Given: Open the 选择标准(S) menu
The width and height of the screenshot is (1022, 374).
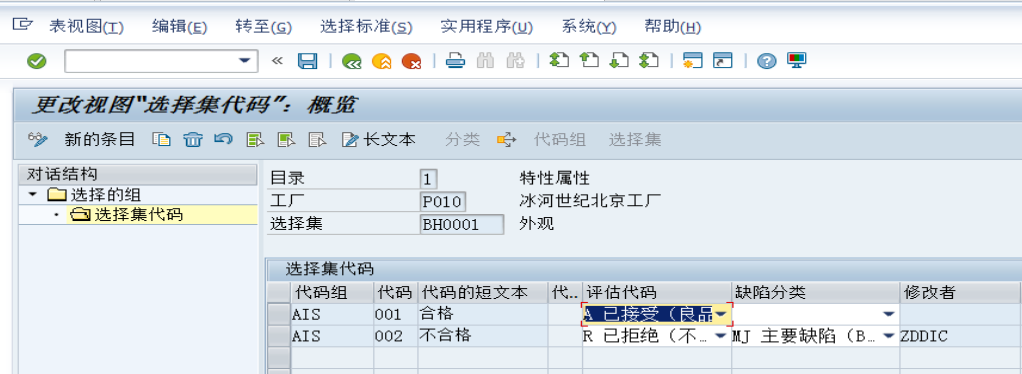Looking at the screenshot, I should click(366, 27).
